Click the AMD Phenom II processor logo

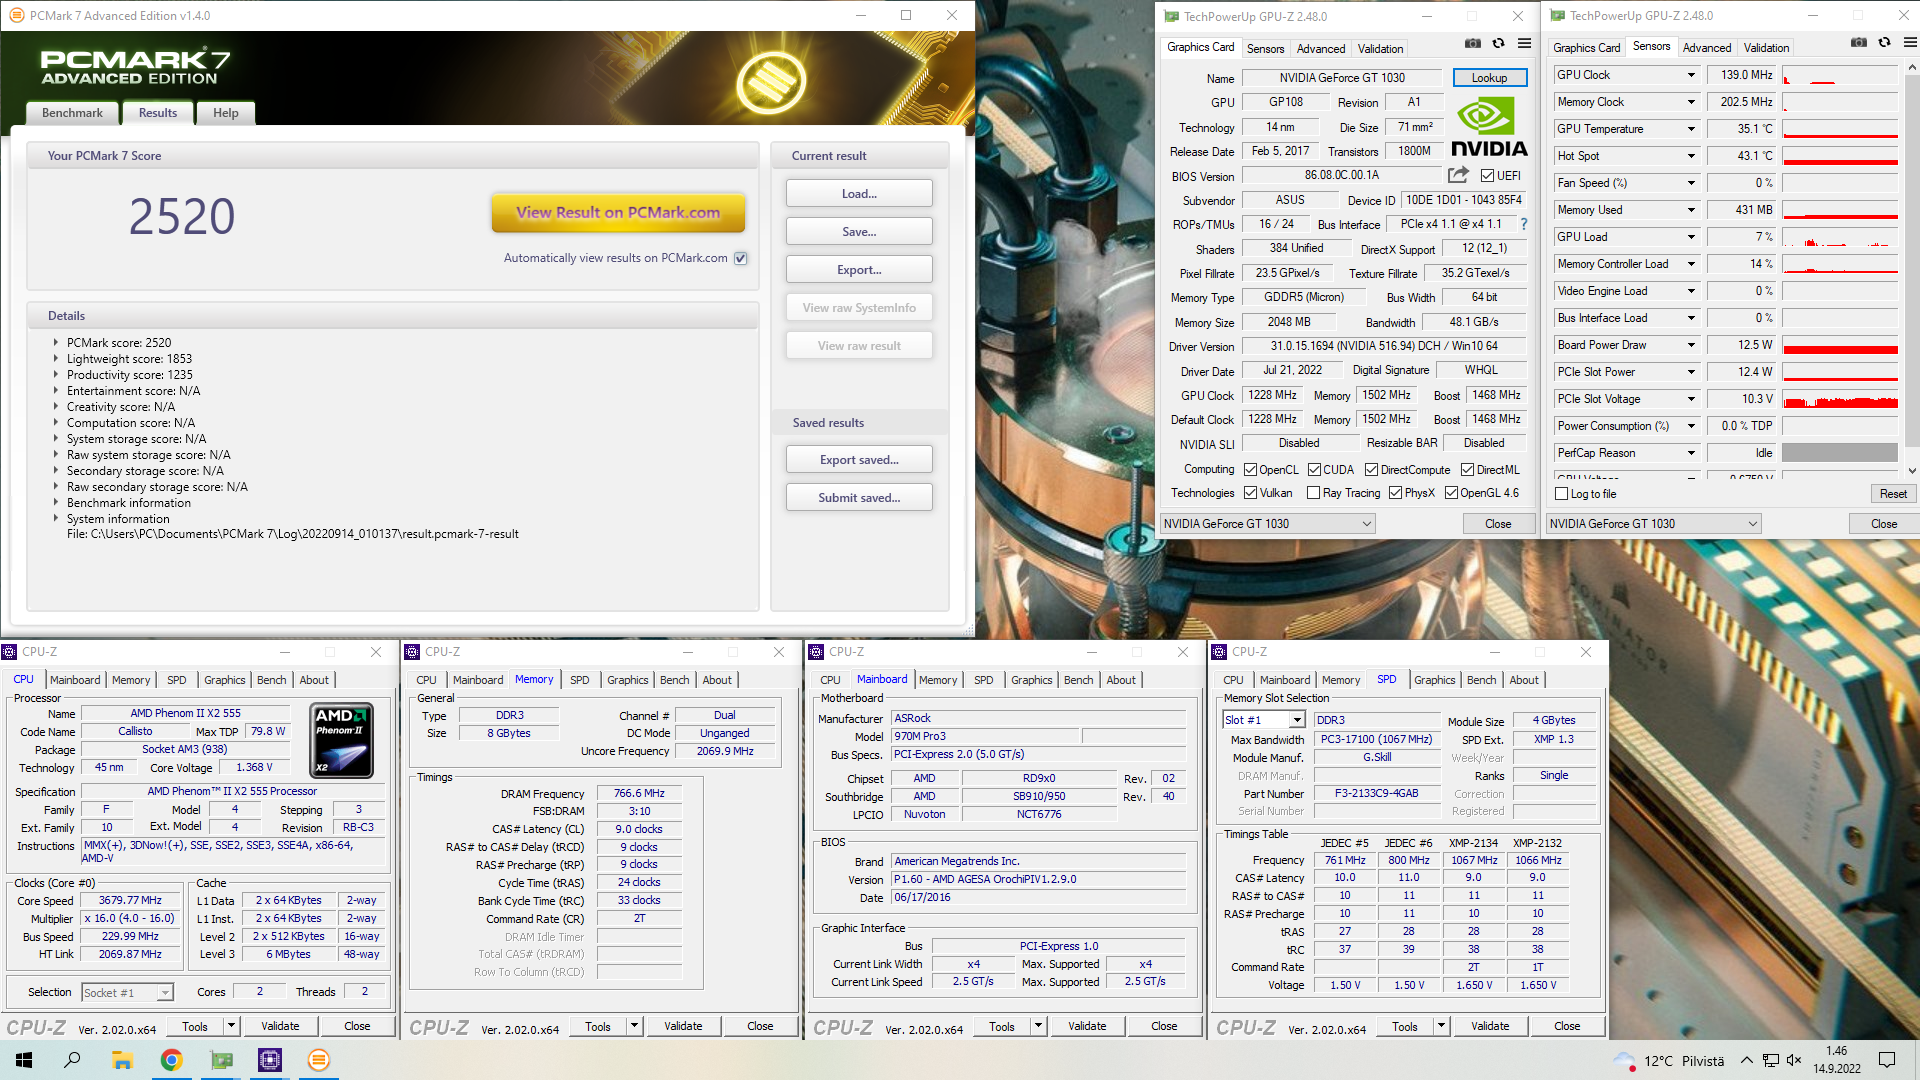point(343,740)
